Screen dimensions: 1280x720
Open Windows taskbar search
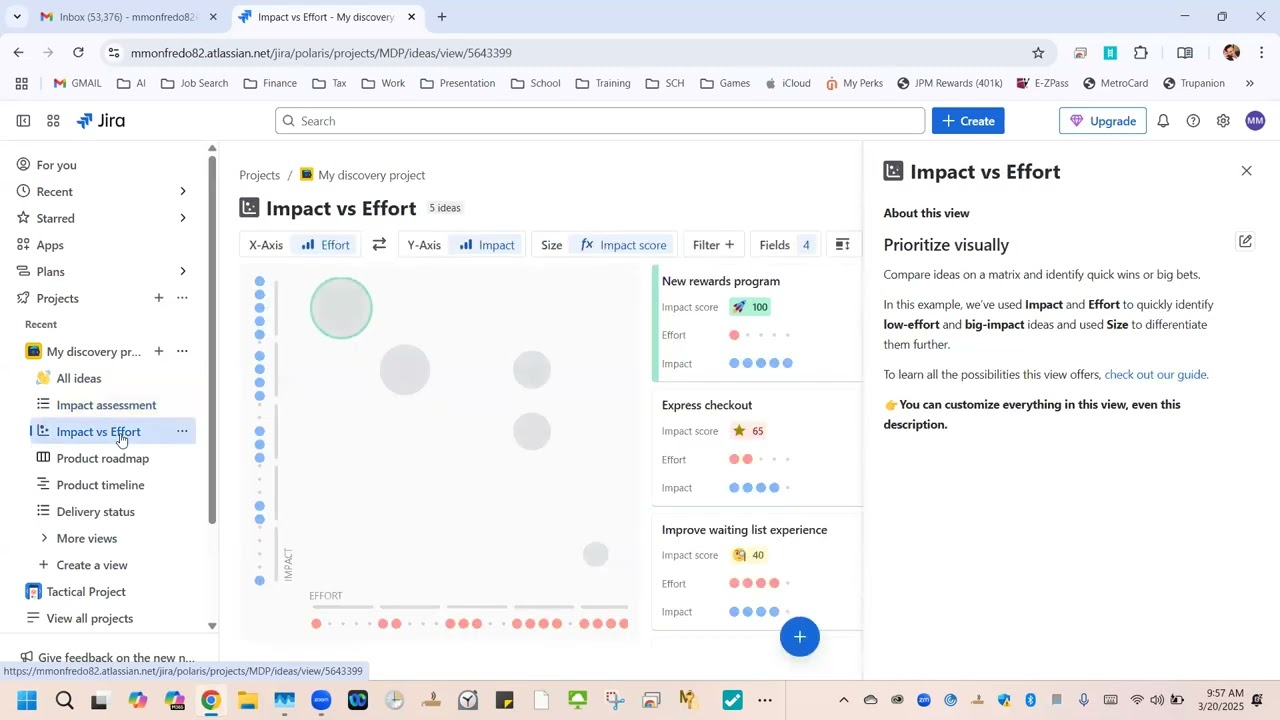tap(64, 700)
